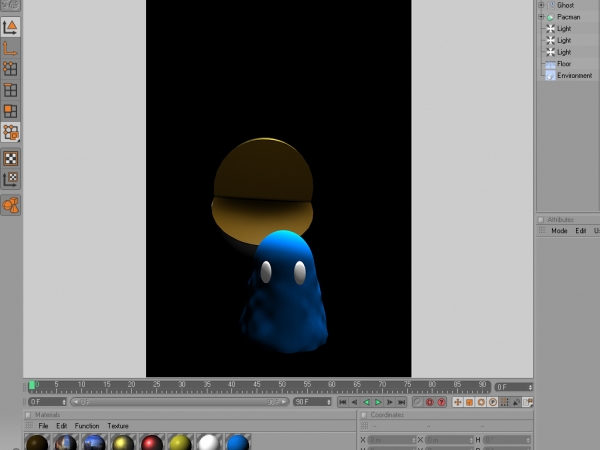Select the Floor object
The image size is (600, 450).
[564, 64]
